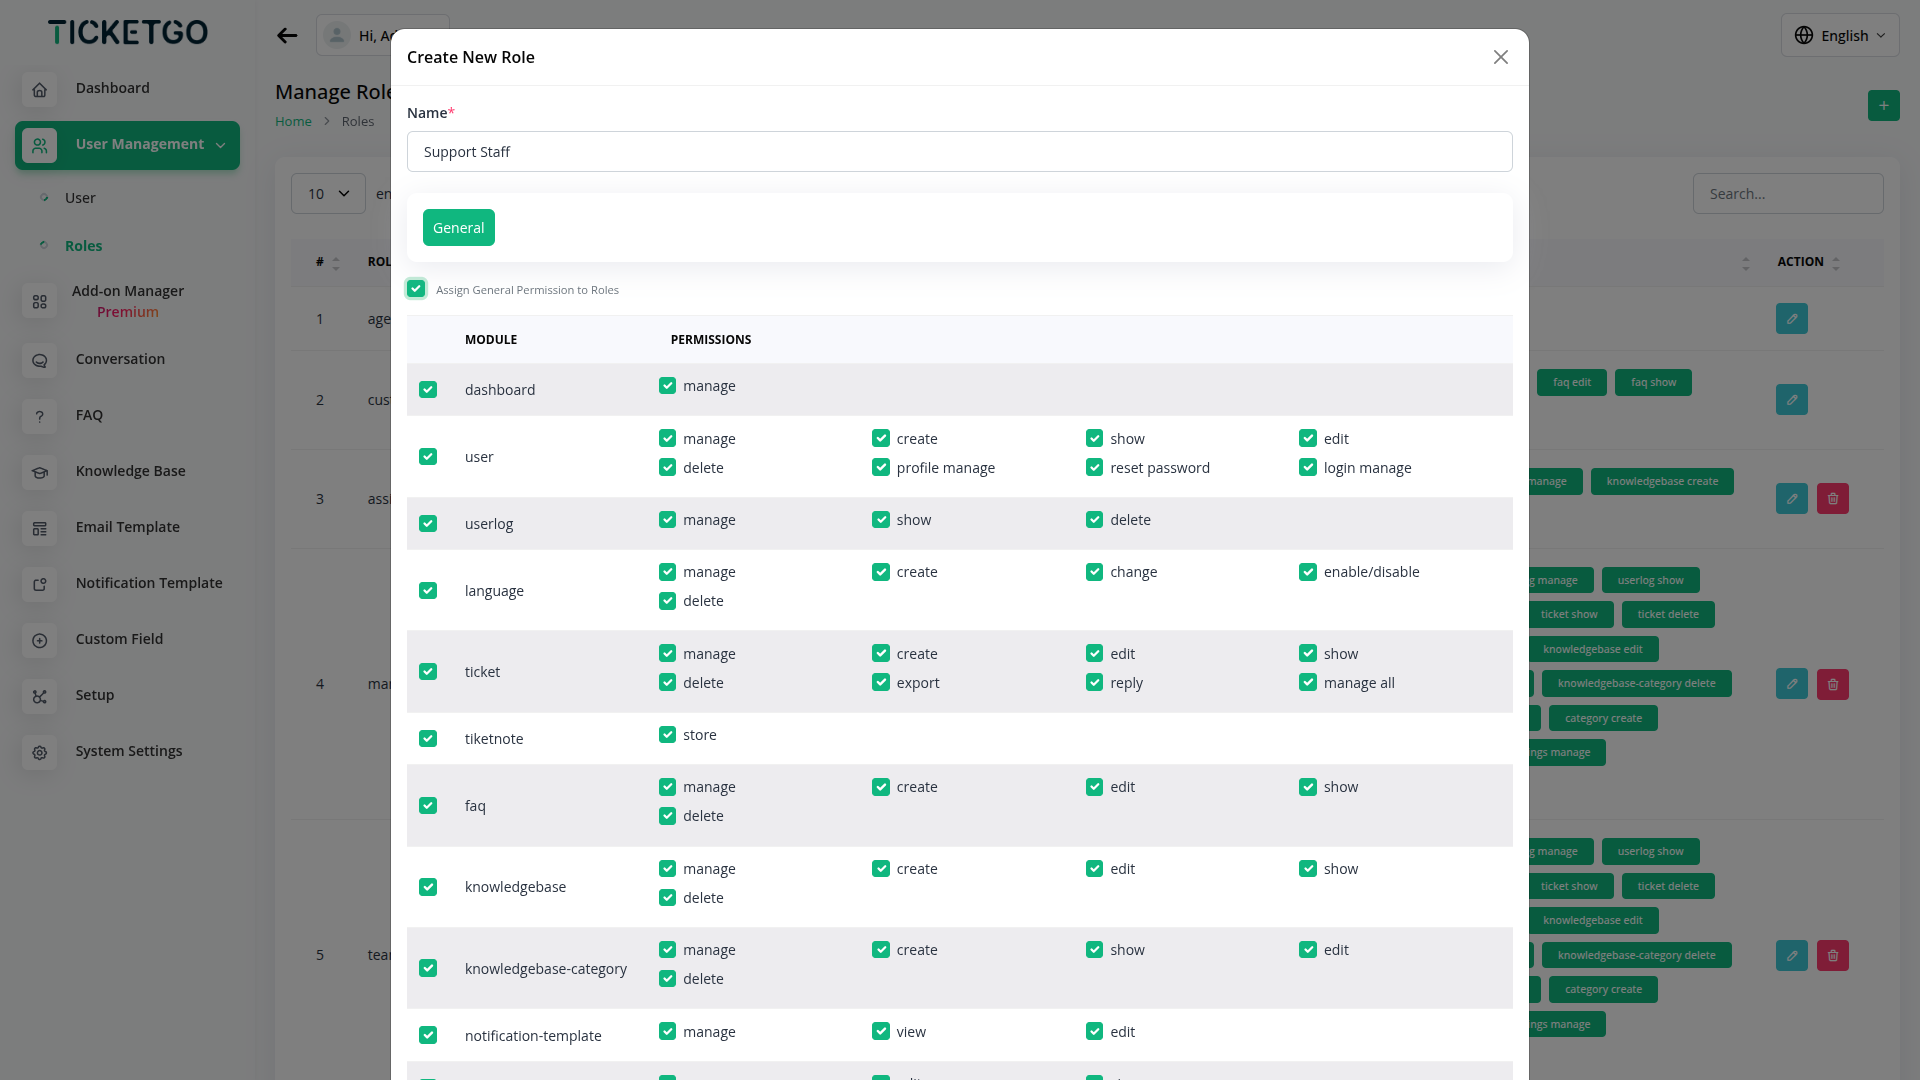Viewport: 1920px width, 1080px height.
Task: Uncheck Assign General Permission to Roles
Action: [416, 289]
